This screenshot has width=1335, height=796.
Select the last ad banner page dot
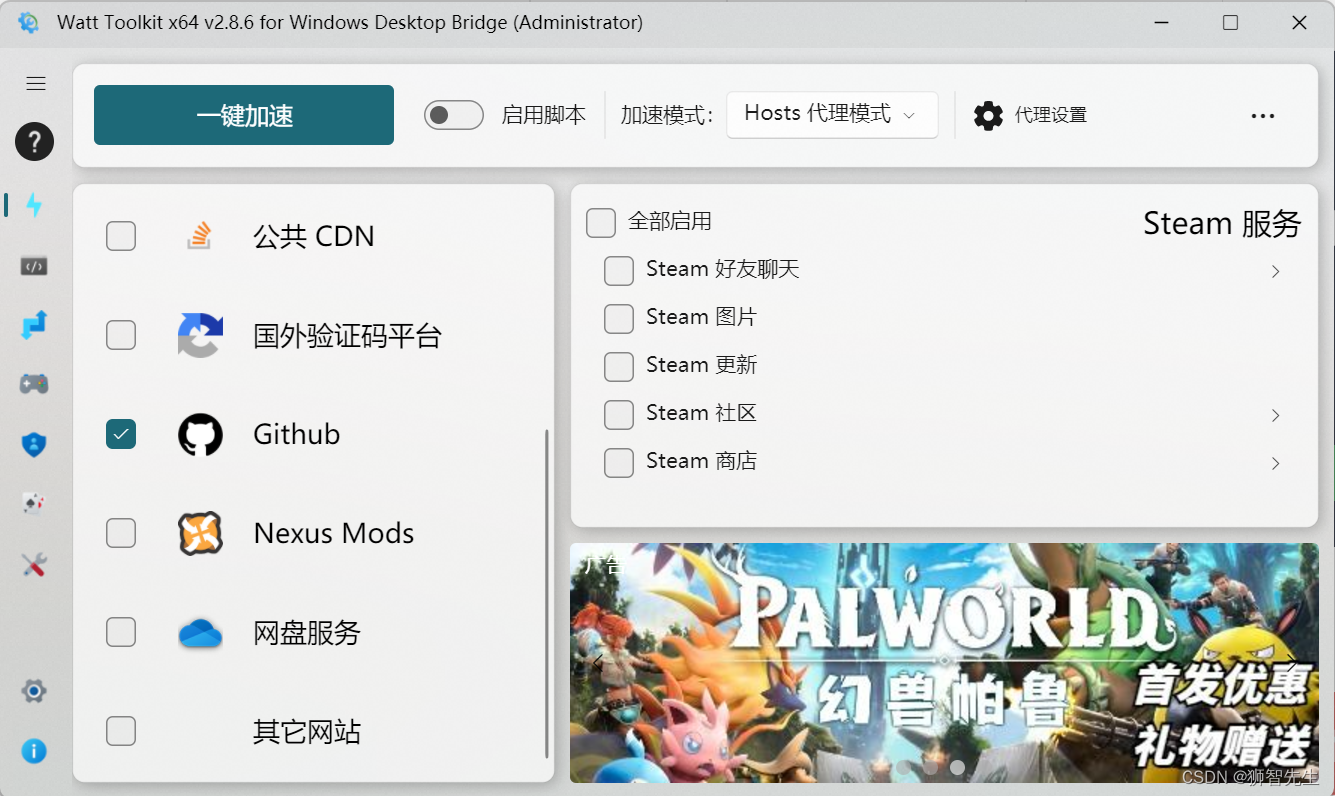click(x=958, y=768)
